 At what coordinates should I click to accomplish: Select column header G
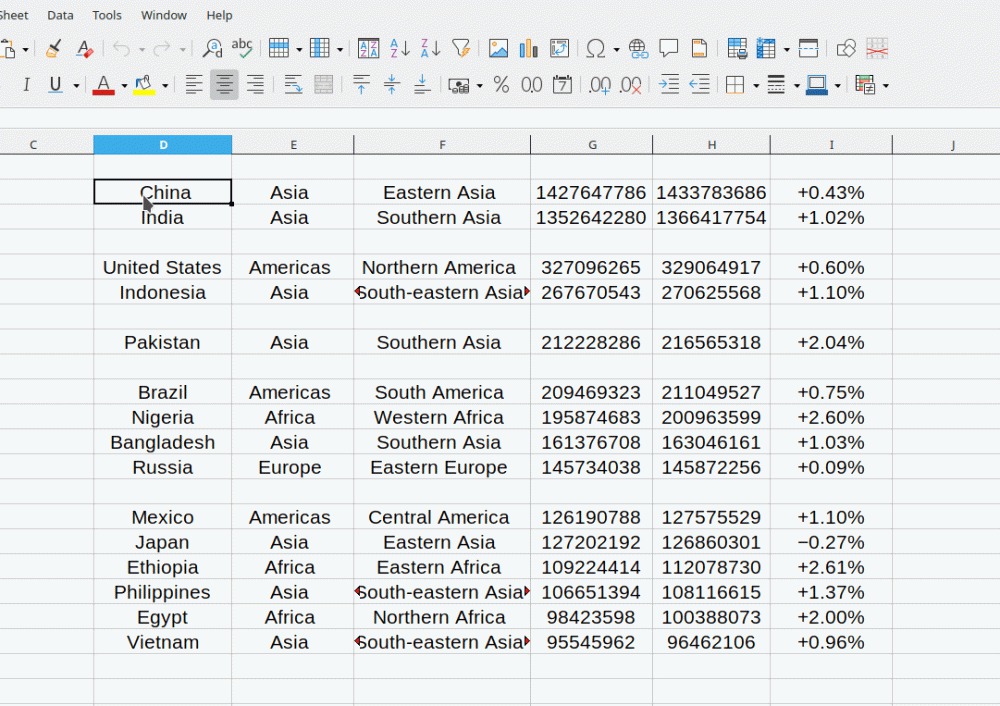click(x=592, y=145)
